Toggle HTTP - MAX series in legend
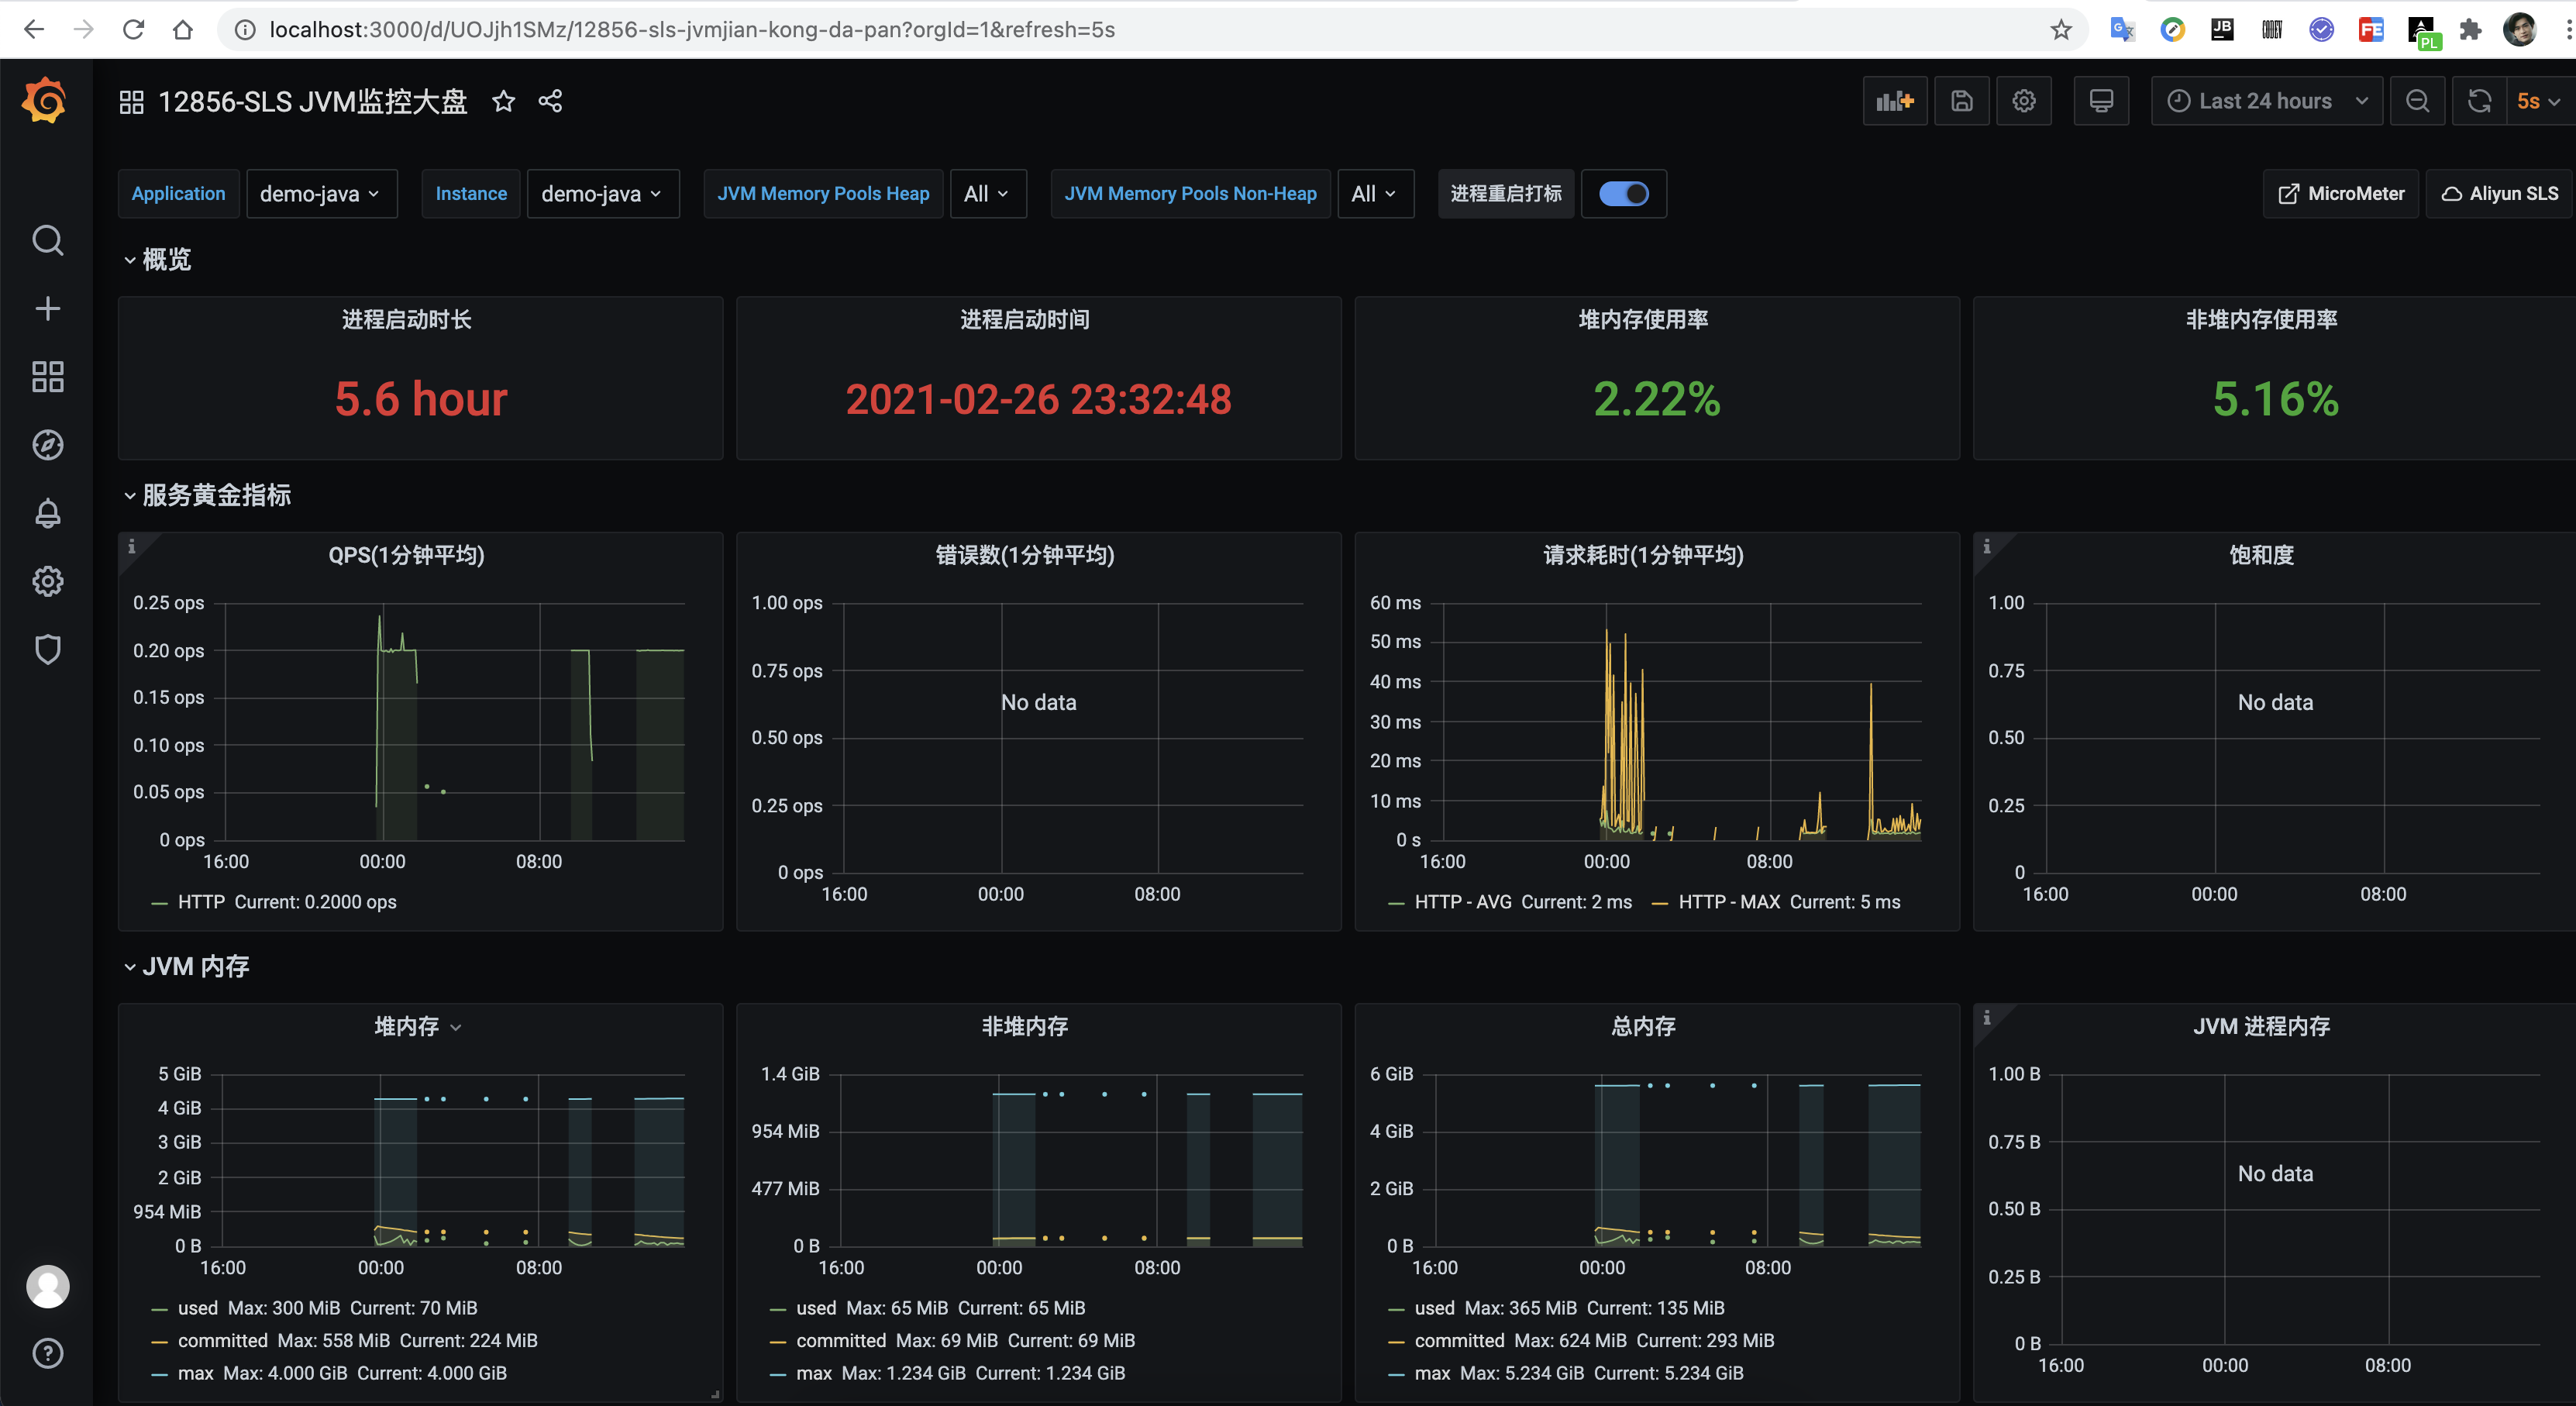The image size is (2576, 1406). point(1728,902)
